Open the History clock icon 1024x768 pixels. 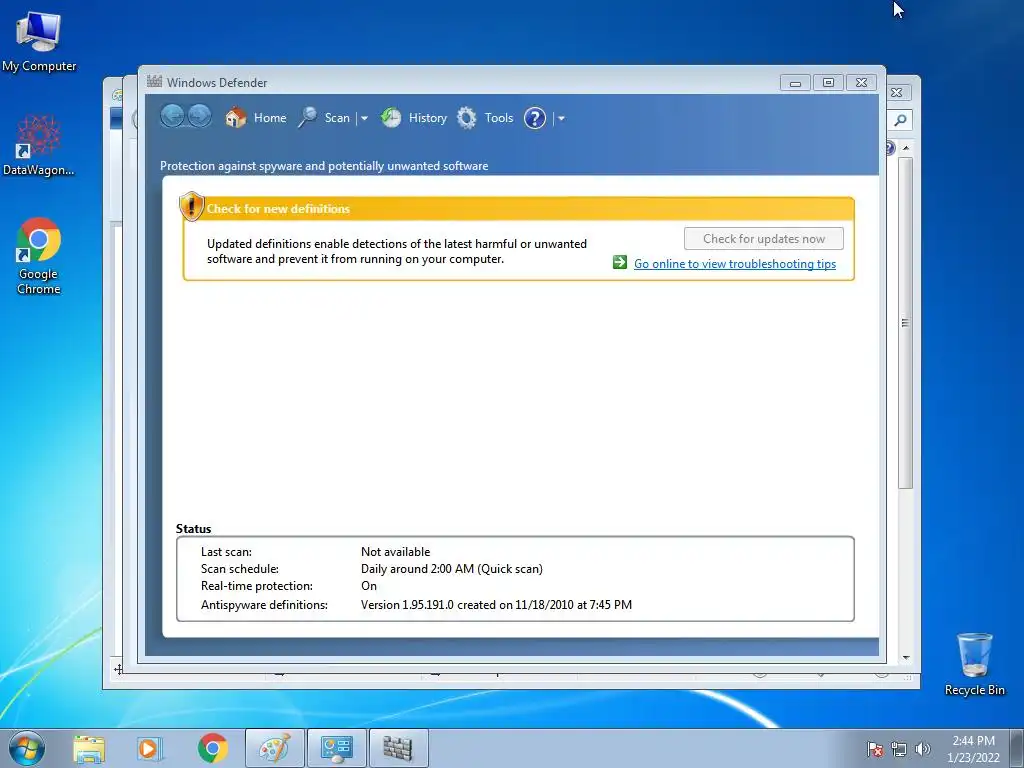pos(391,118)
